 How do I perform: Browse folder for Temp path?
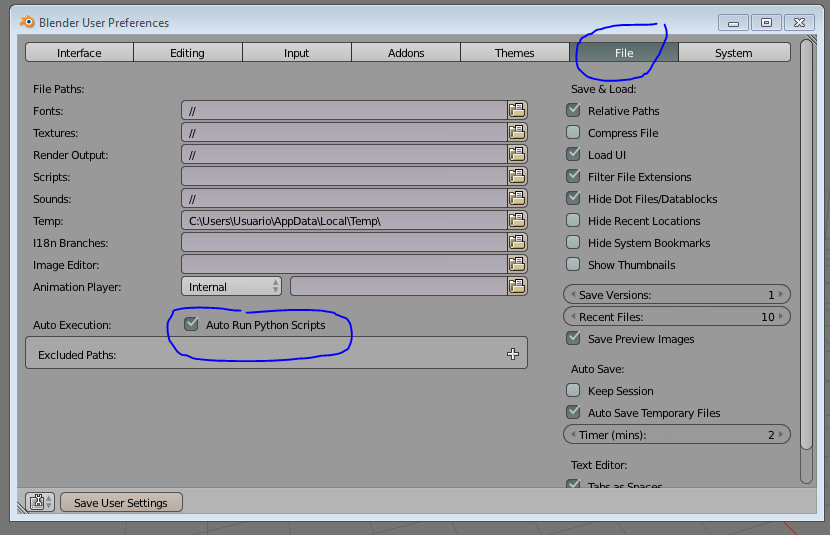[517, 220]
